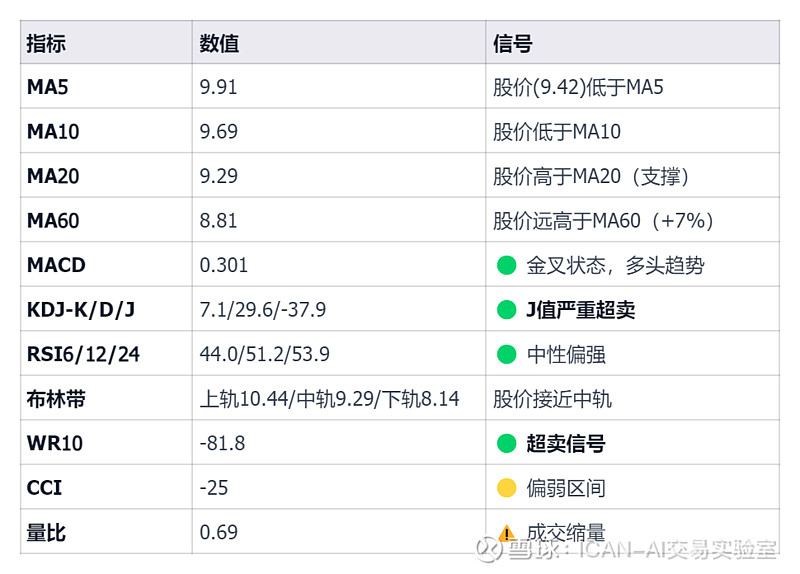Click the MA60 value 8.81
800x574 pixels.
[219, 221]
